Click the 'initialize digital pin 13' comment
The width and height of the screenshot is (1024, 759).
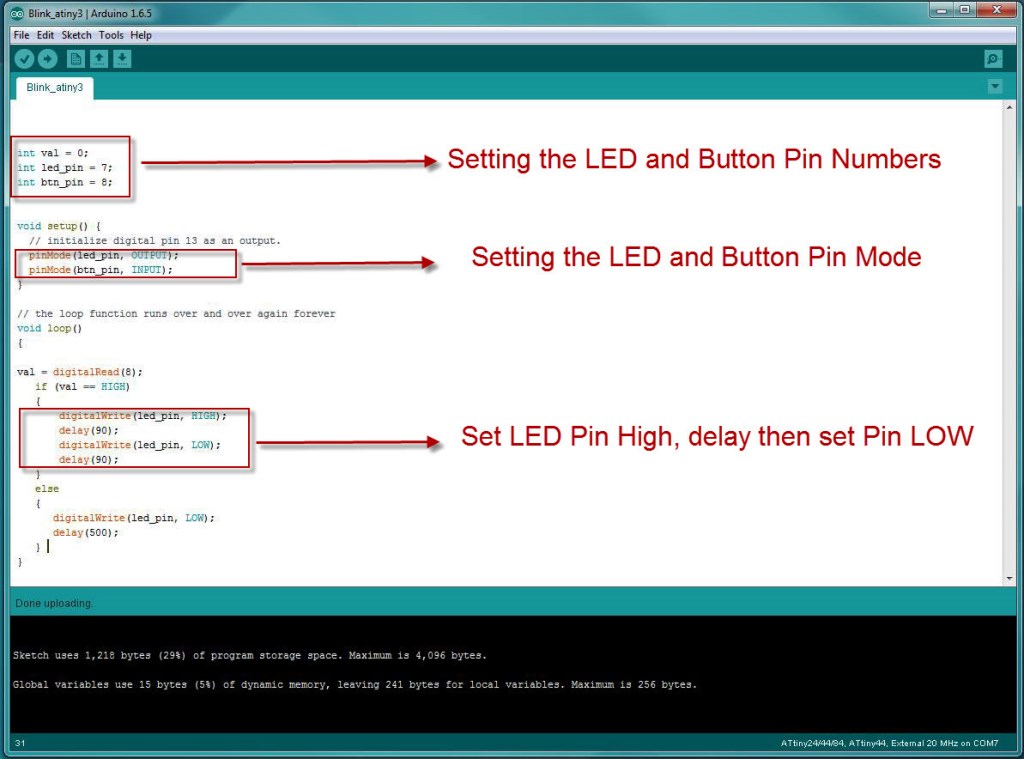click(x=155, y=240)
